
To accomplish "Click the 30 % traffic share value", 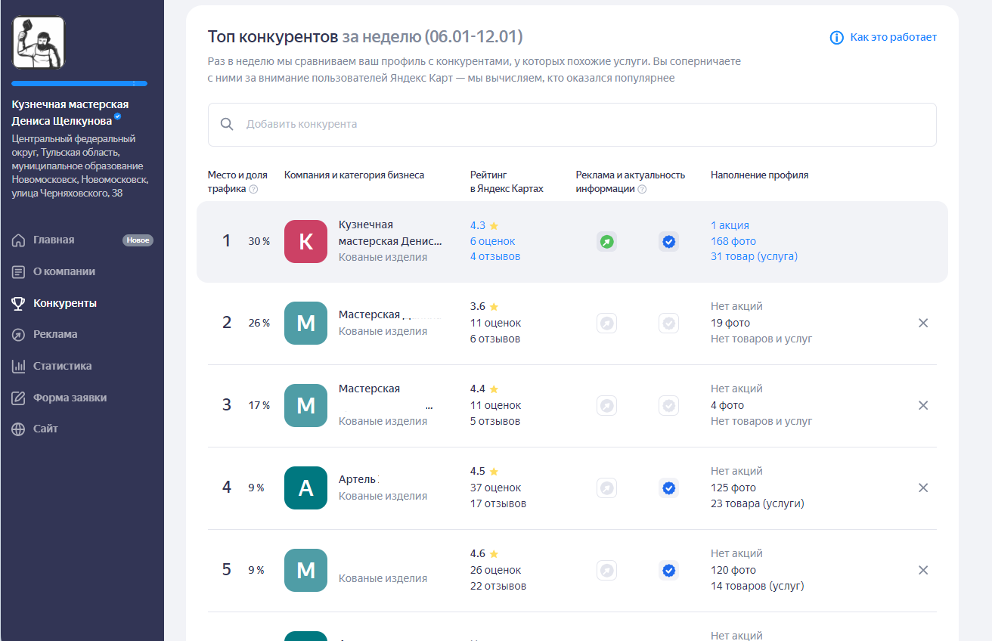I will [259, 241].
